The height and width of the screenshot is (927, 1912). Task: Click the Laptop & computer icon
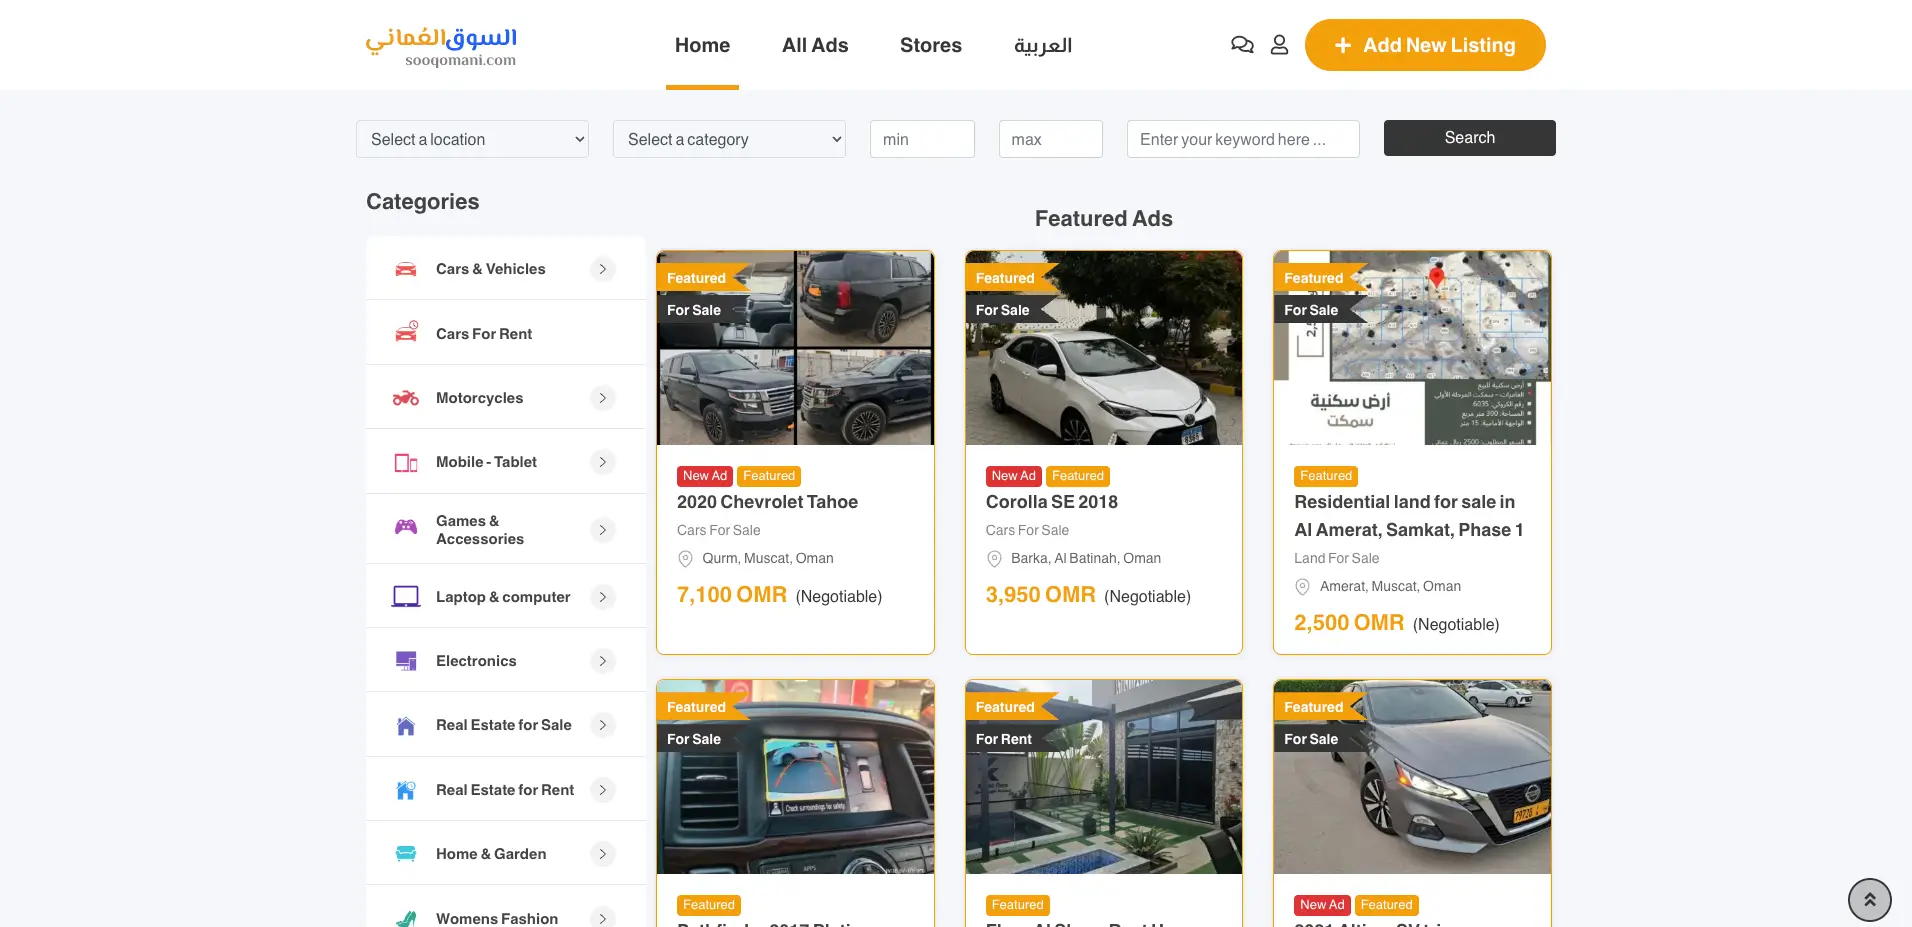click(x=405, y=597)
